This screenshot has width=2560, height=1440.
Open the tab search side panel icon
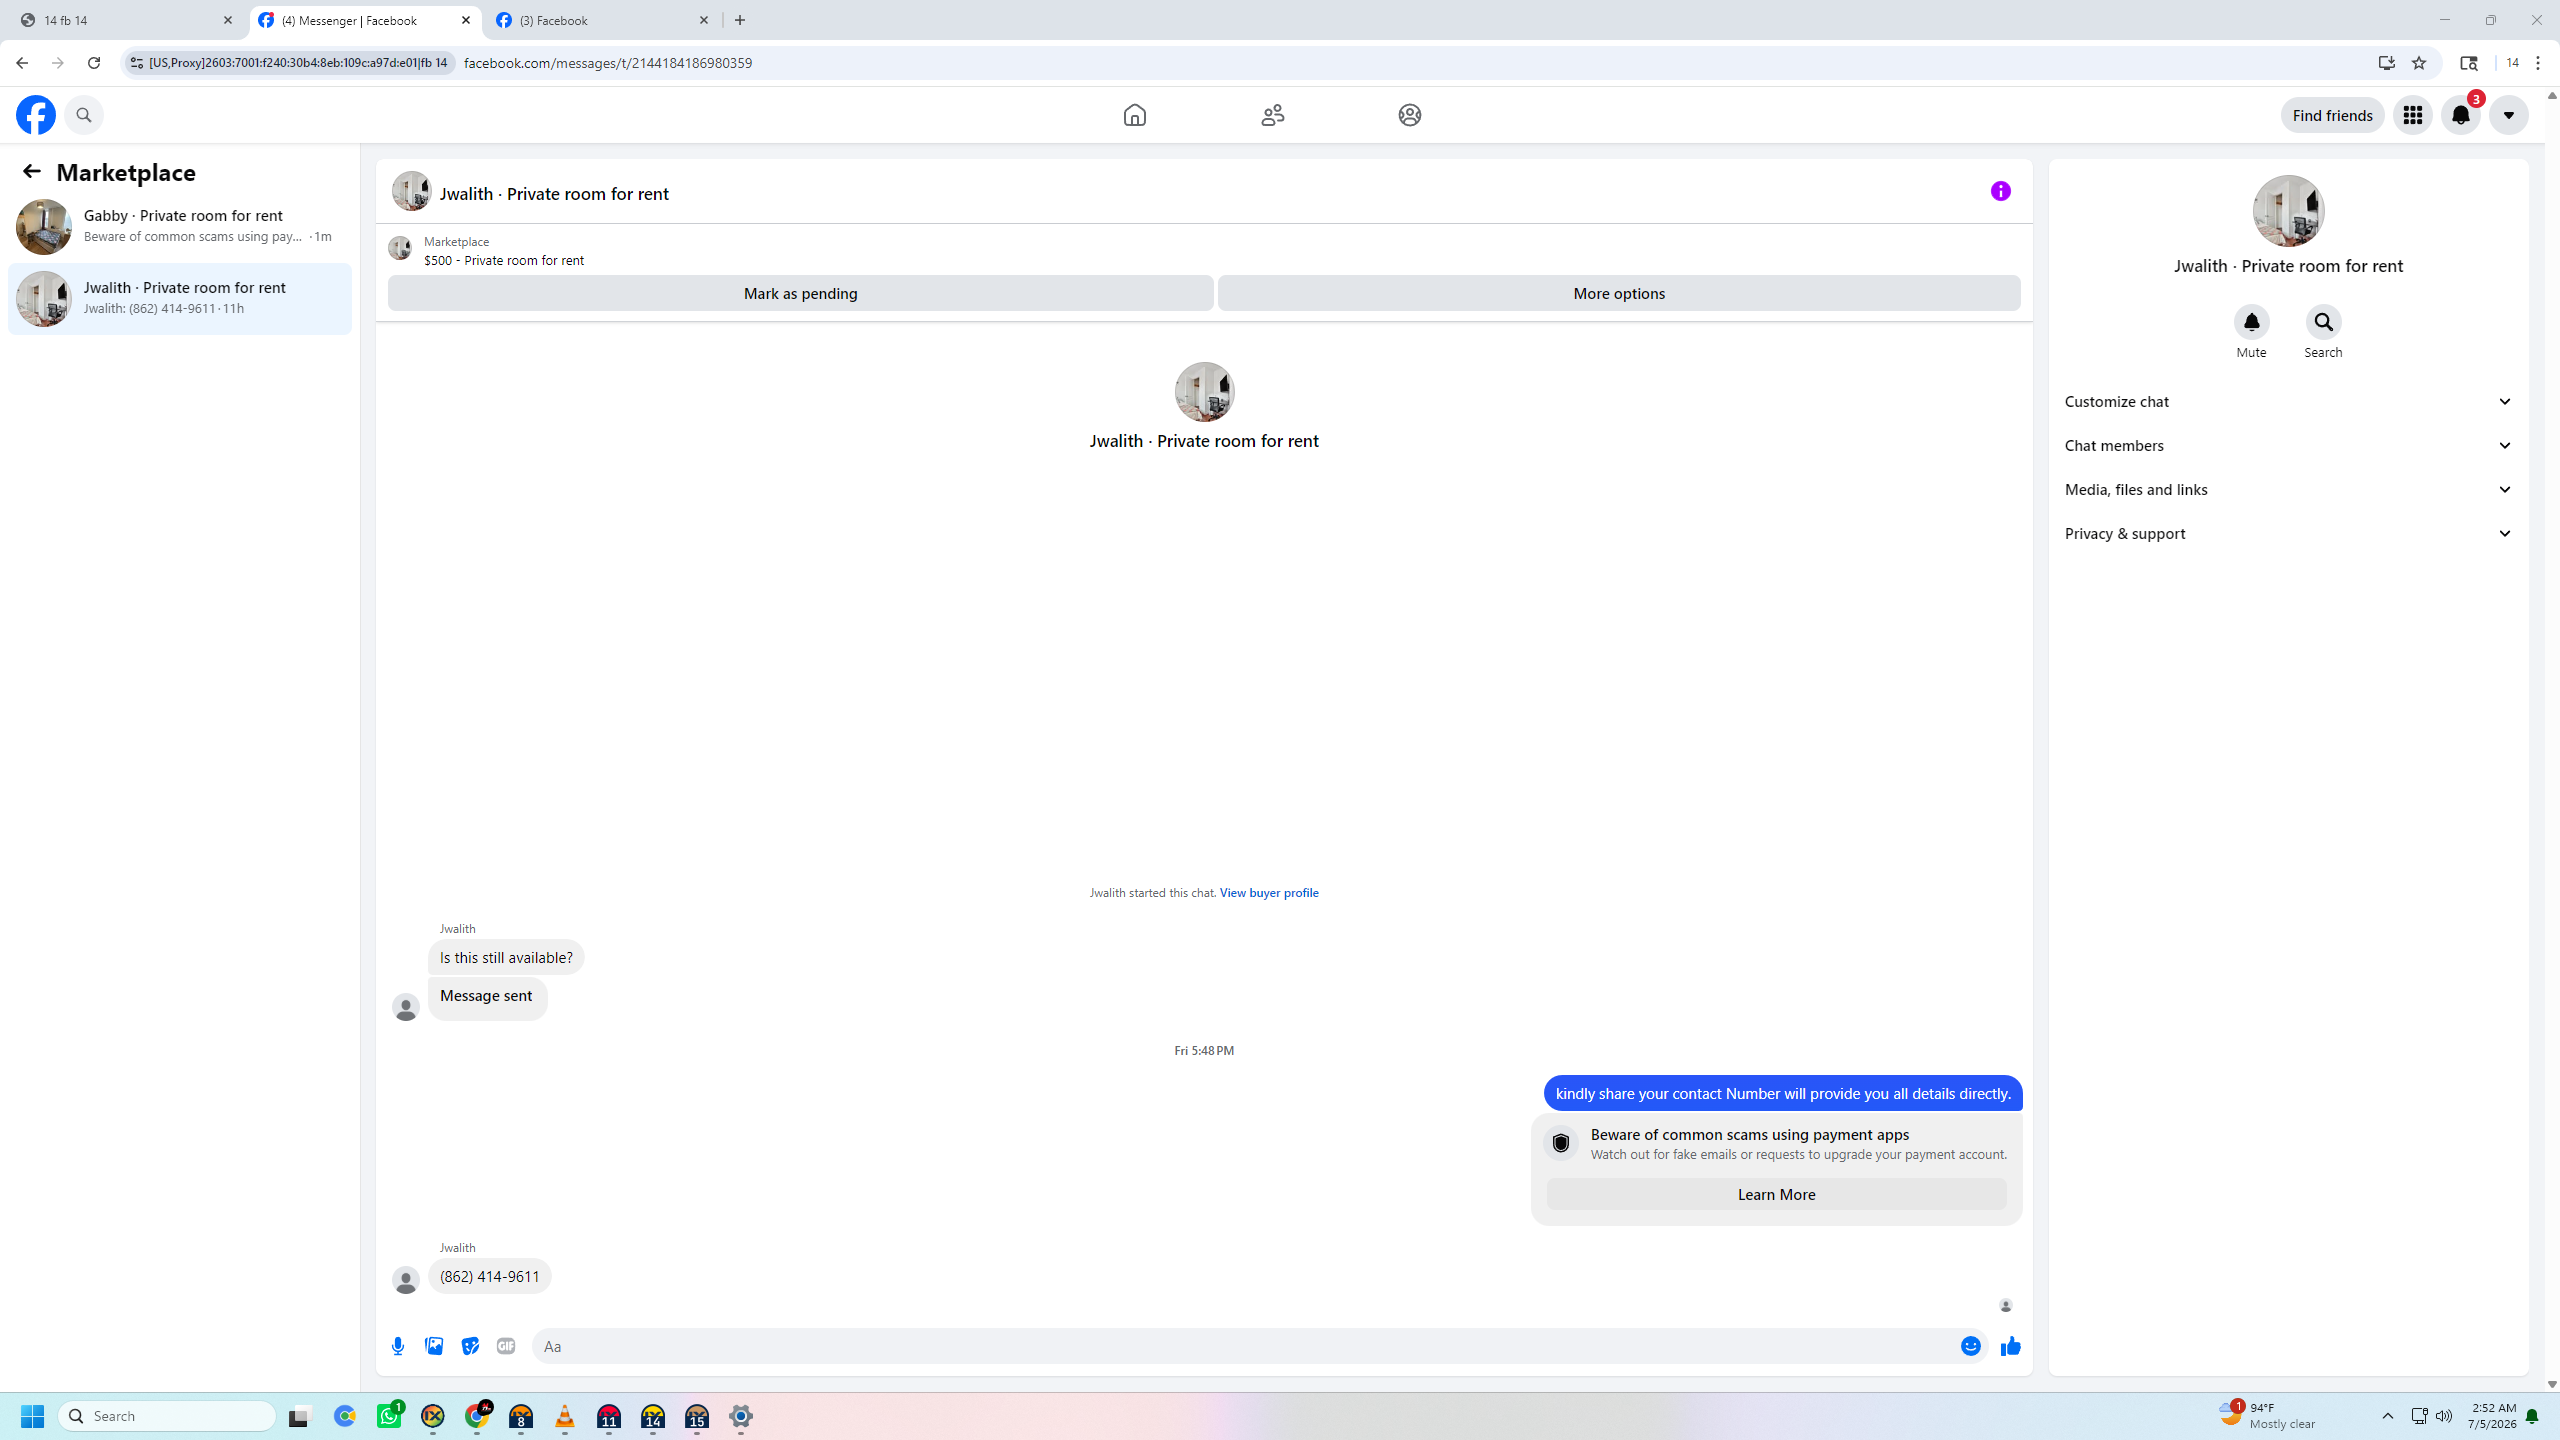(2468, 63)
